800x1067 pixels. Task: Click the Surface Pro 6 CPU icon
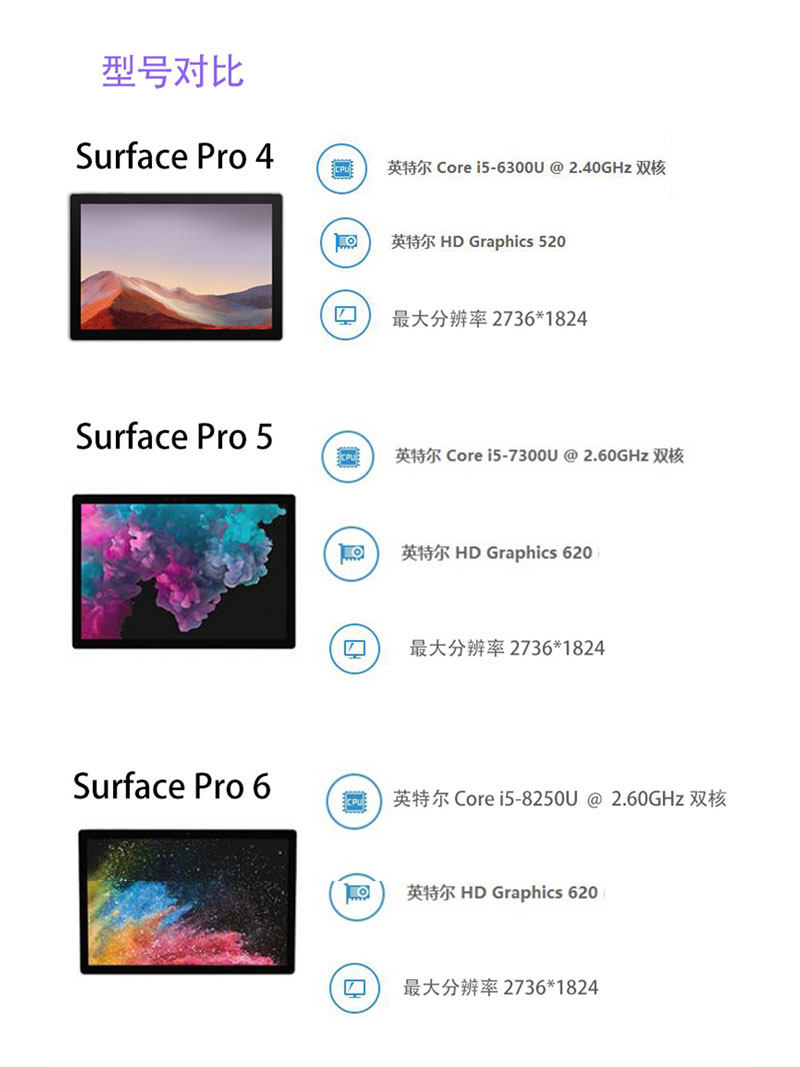pyautogui.click(x=354, y=800)
